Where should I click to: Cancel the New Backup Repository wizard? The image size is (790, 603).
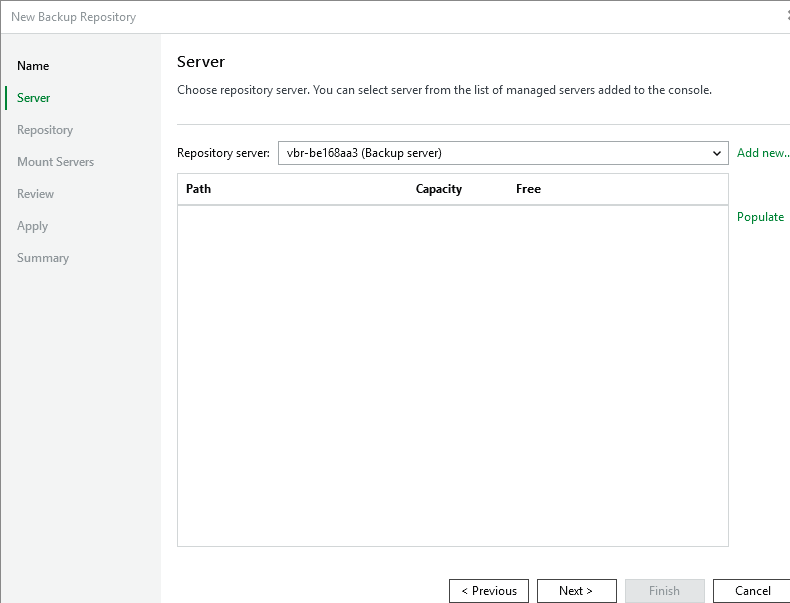click(x=752, y=591)
